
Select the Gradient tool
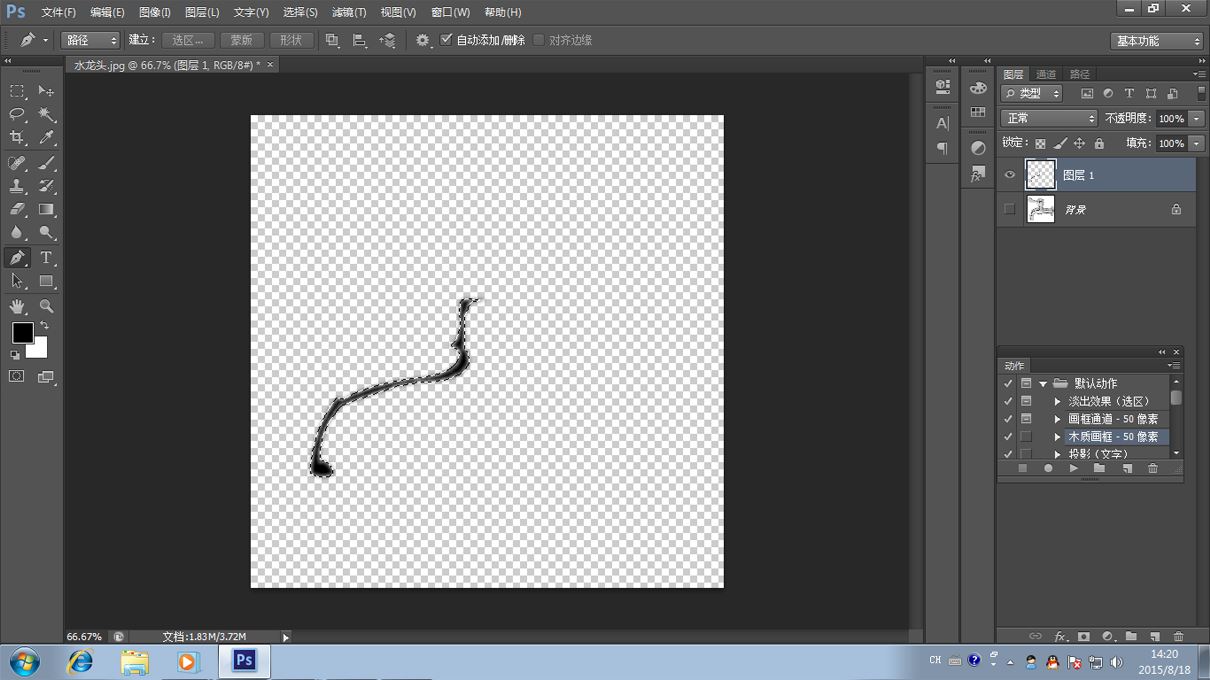pos(46,210)
